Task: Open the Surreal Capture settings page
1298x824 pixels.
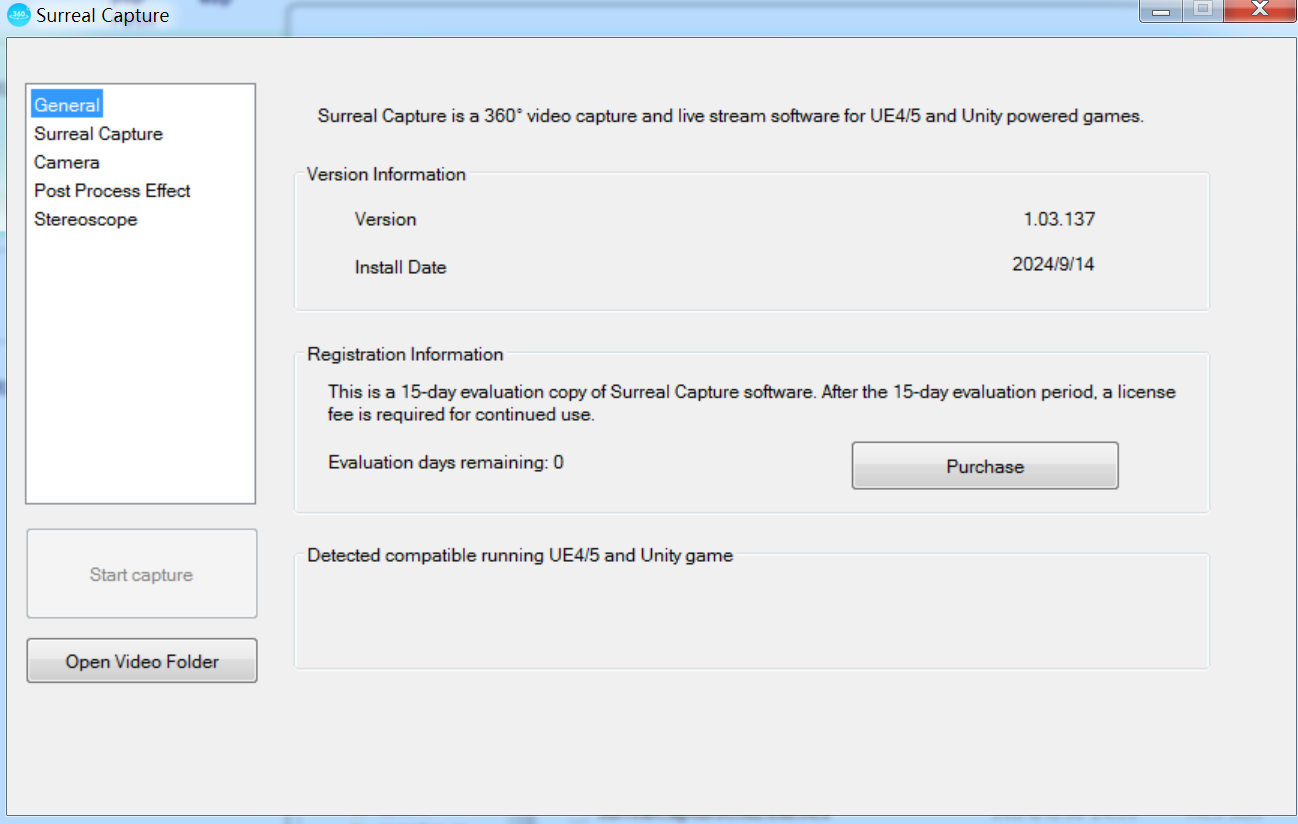Action: pyautogui.click(x=98, y=134)
